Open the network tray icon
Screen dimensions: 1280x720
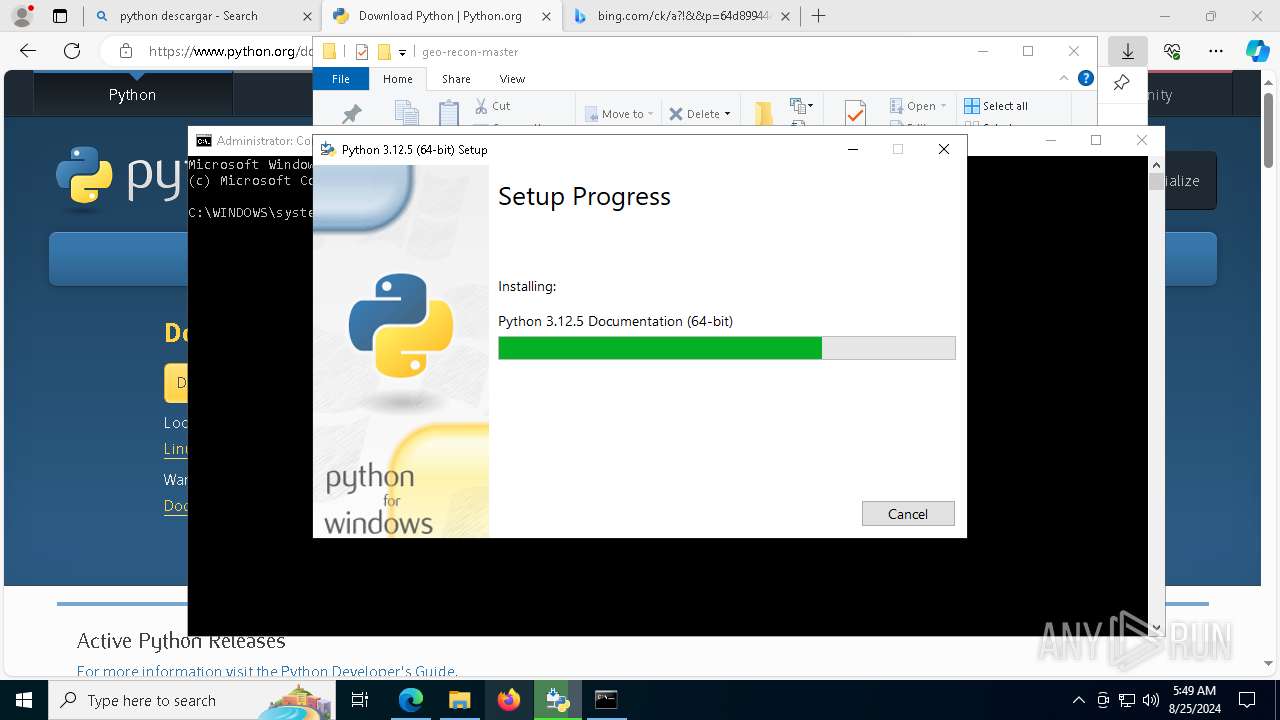[1127, 700]
